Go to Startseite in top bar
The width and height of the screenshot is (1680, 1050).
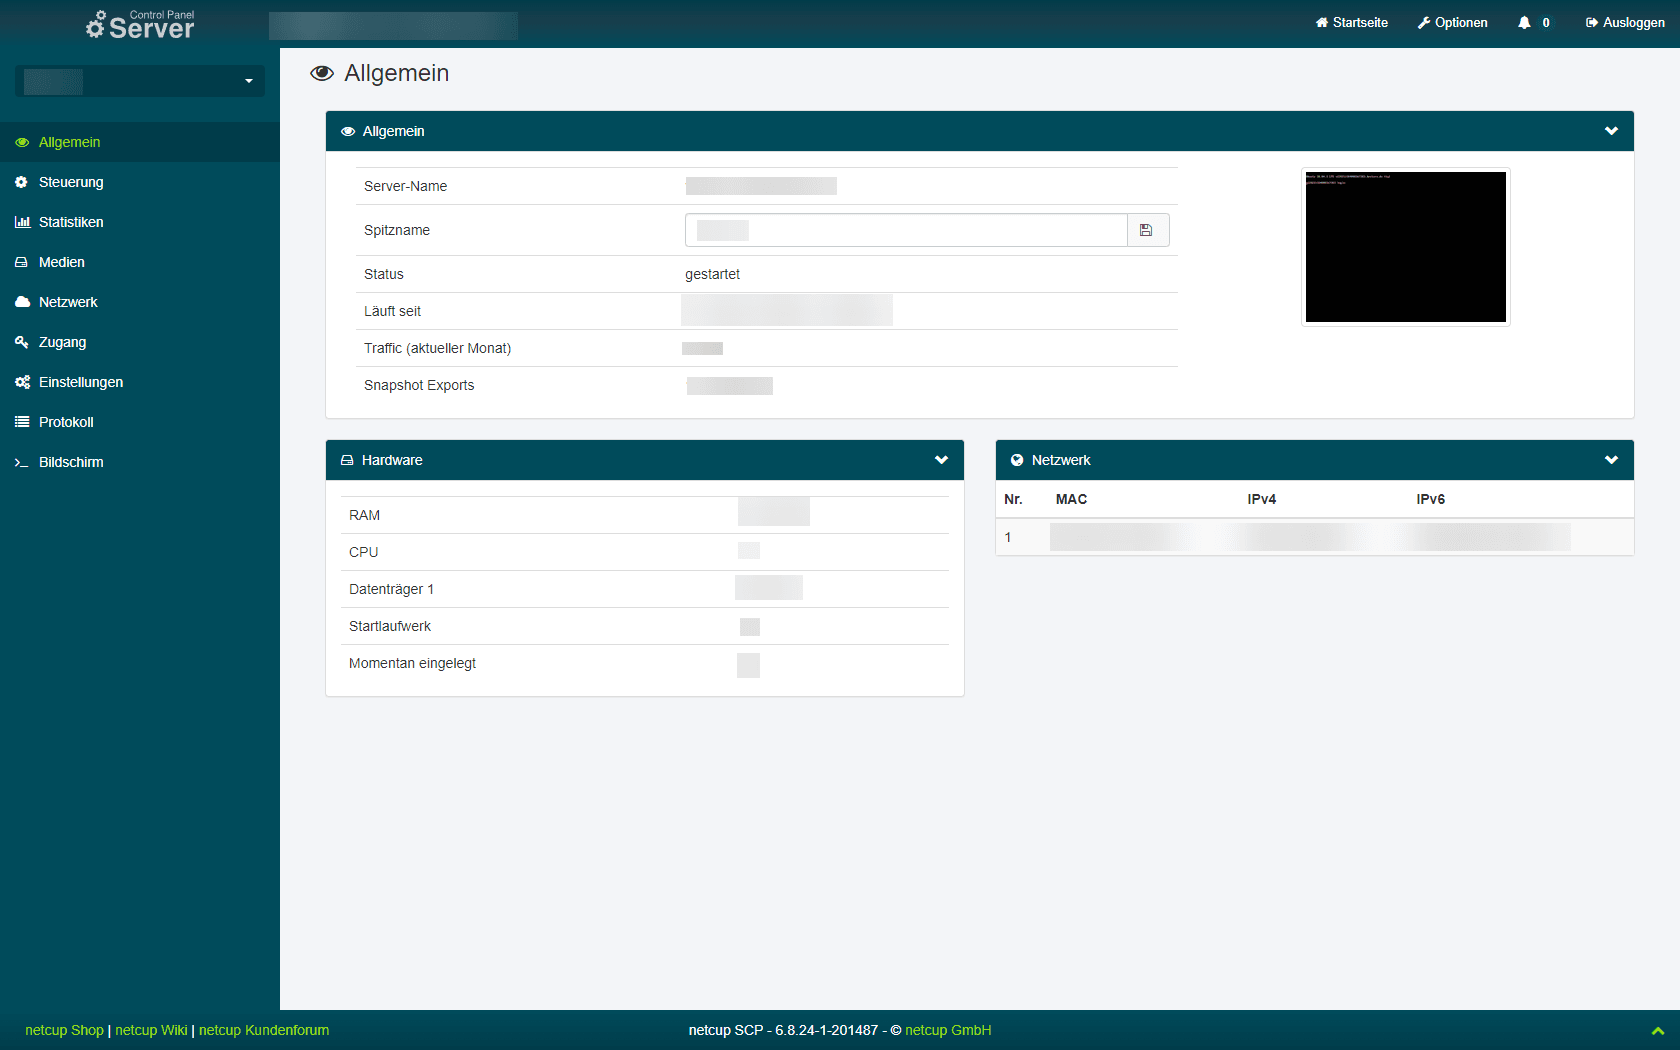[x=1352, y=23]
